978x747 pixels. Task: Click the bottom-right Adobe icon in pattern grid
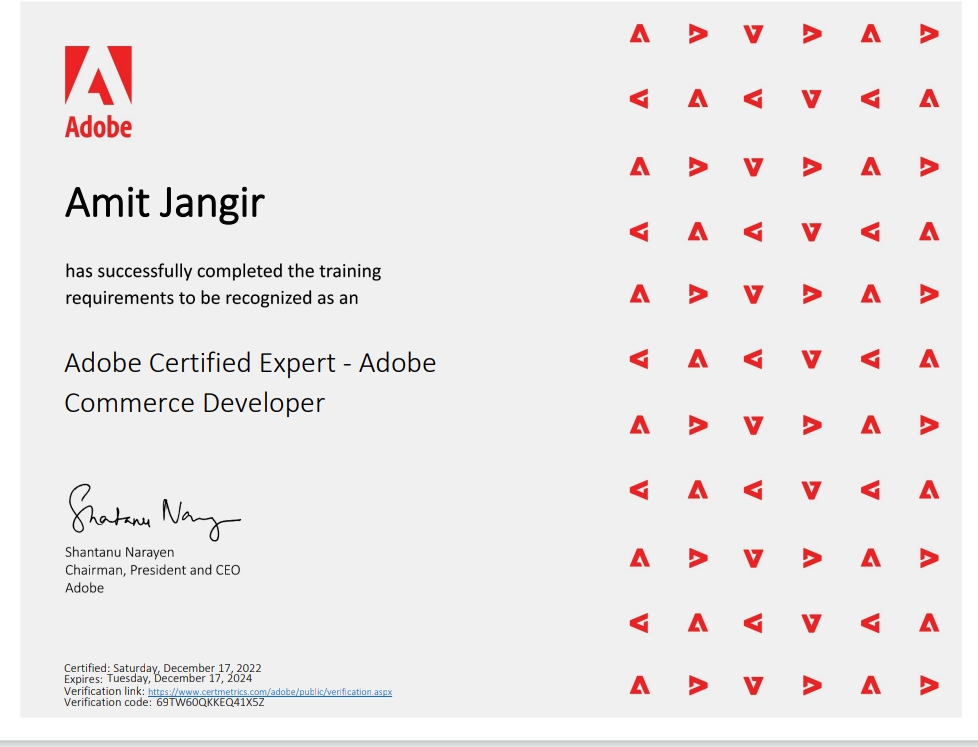[929, 686]
